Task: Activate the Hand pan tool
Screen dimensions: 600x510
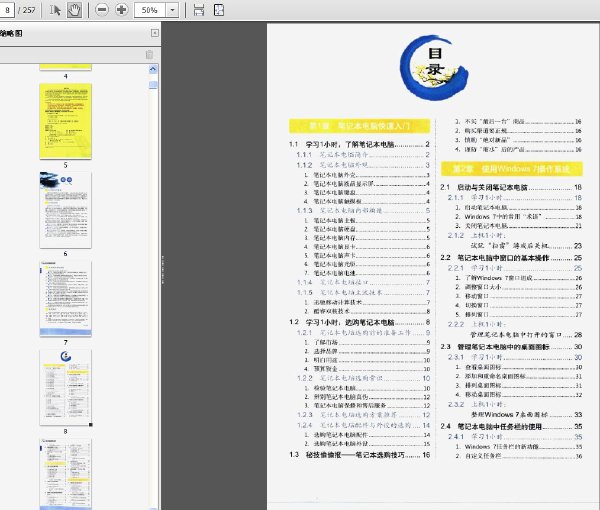Action: pos(74,10)
